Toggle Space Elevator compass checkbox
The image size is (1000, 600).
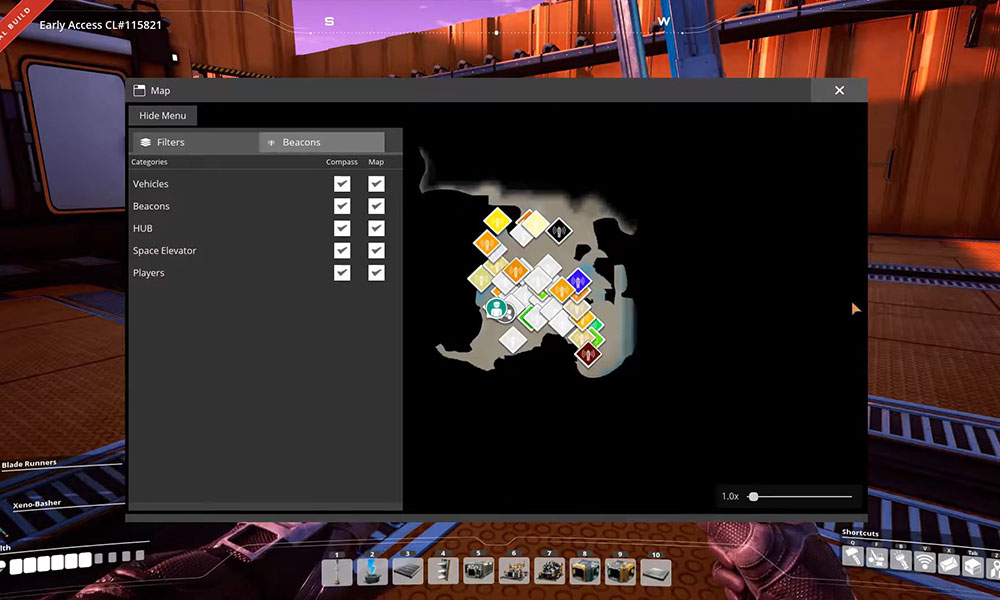[x=342, y=251]
